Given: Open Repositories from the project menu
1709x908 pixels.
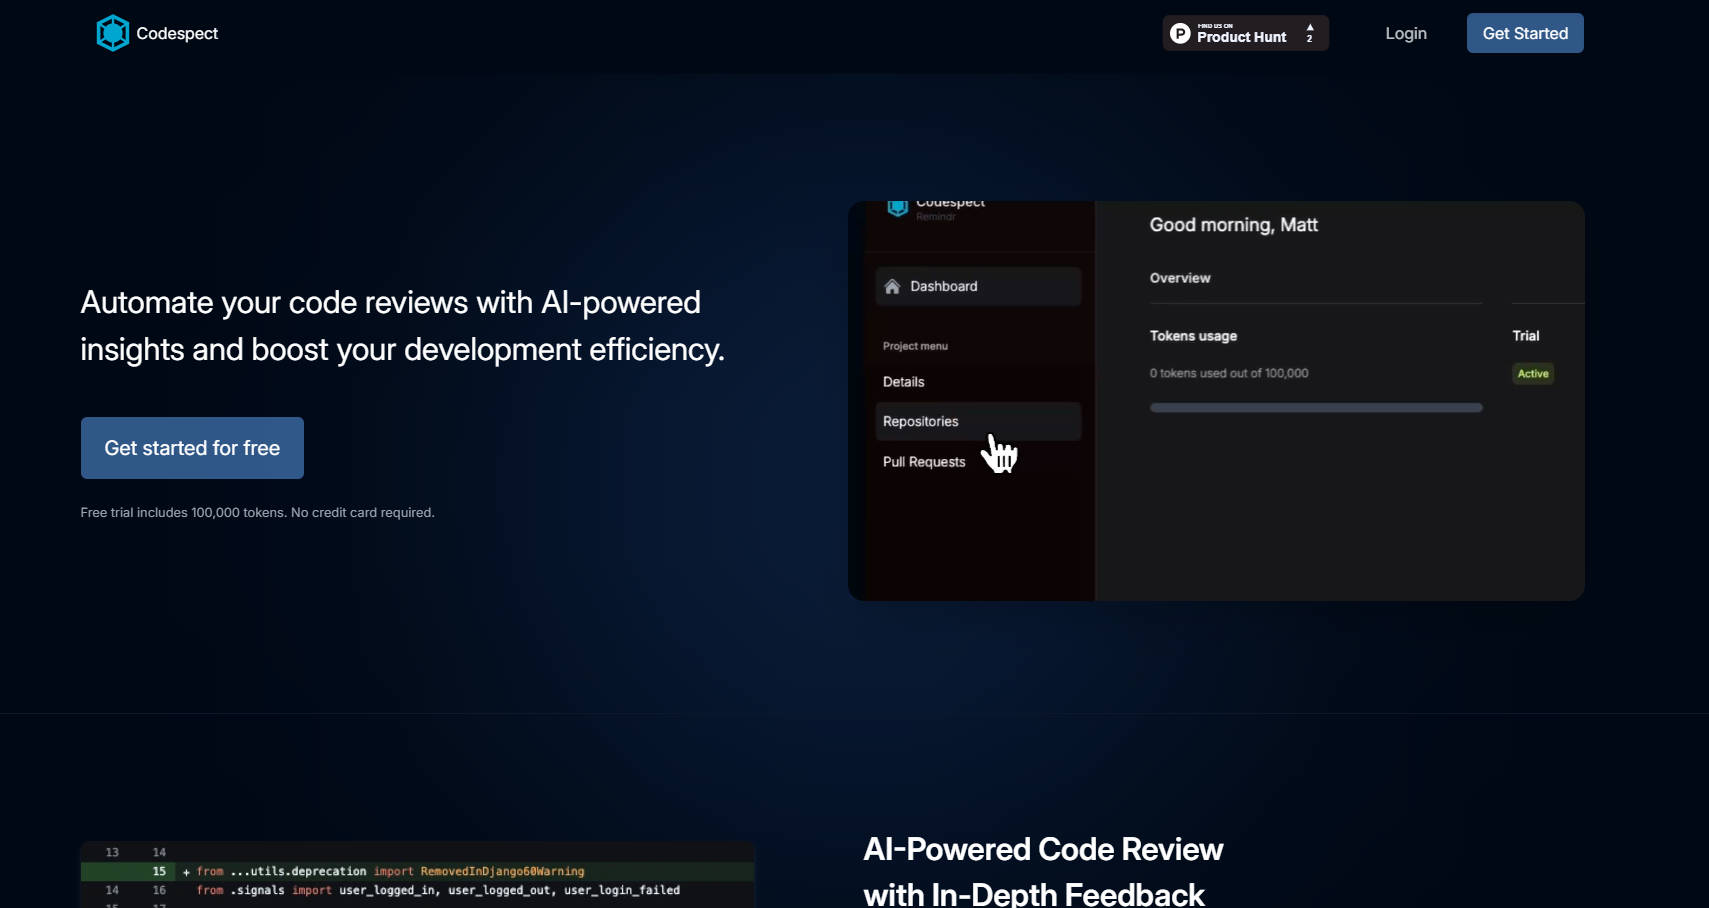Looking at the screenshot, I should pyautogui.click(x=919, y=421).
